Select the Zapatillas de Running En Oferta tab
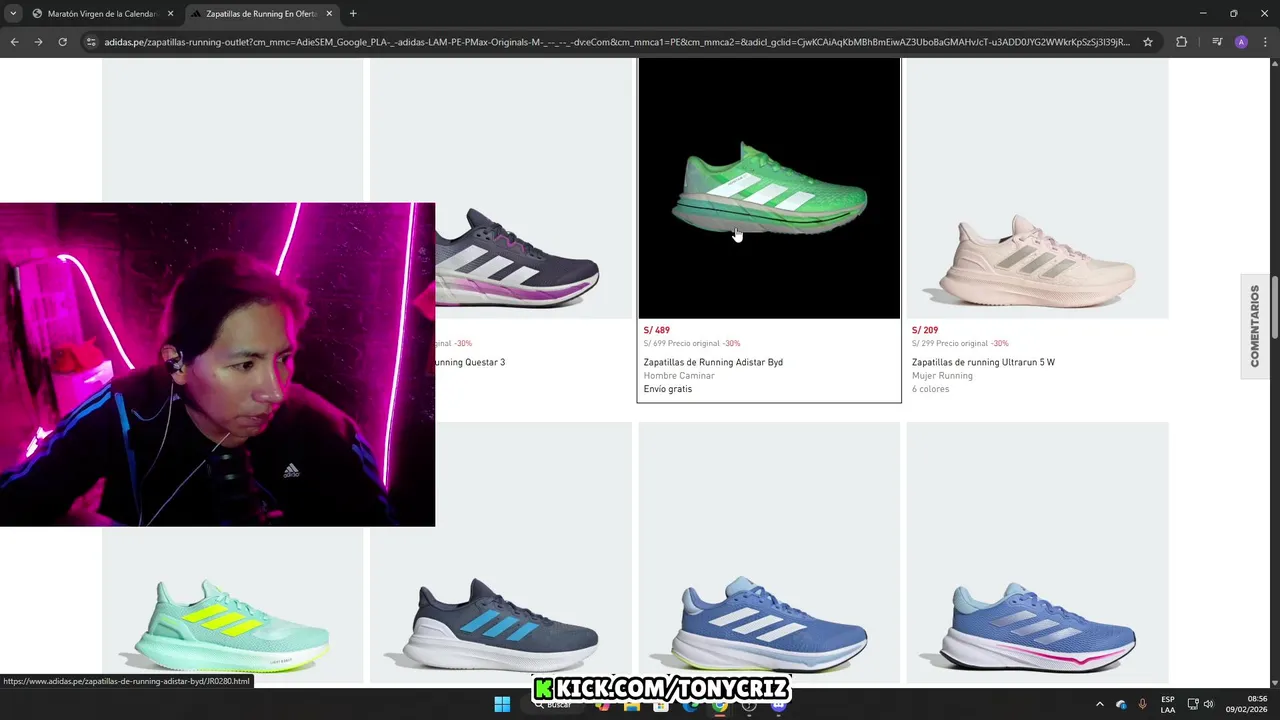1280x720 pixels. tap(260, 14)
